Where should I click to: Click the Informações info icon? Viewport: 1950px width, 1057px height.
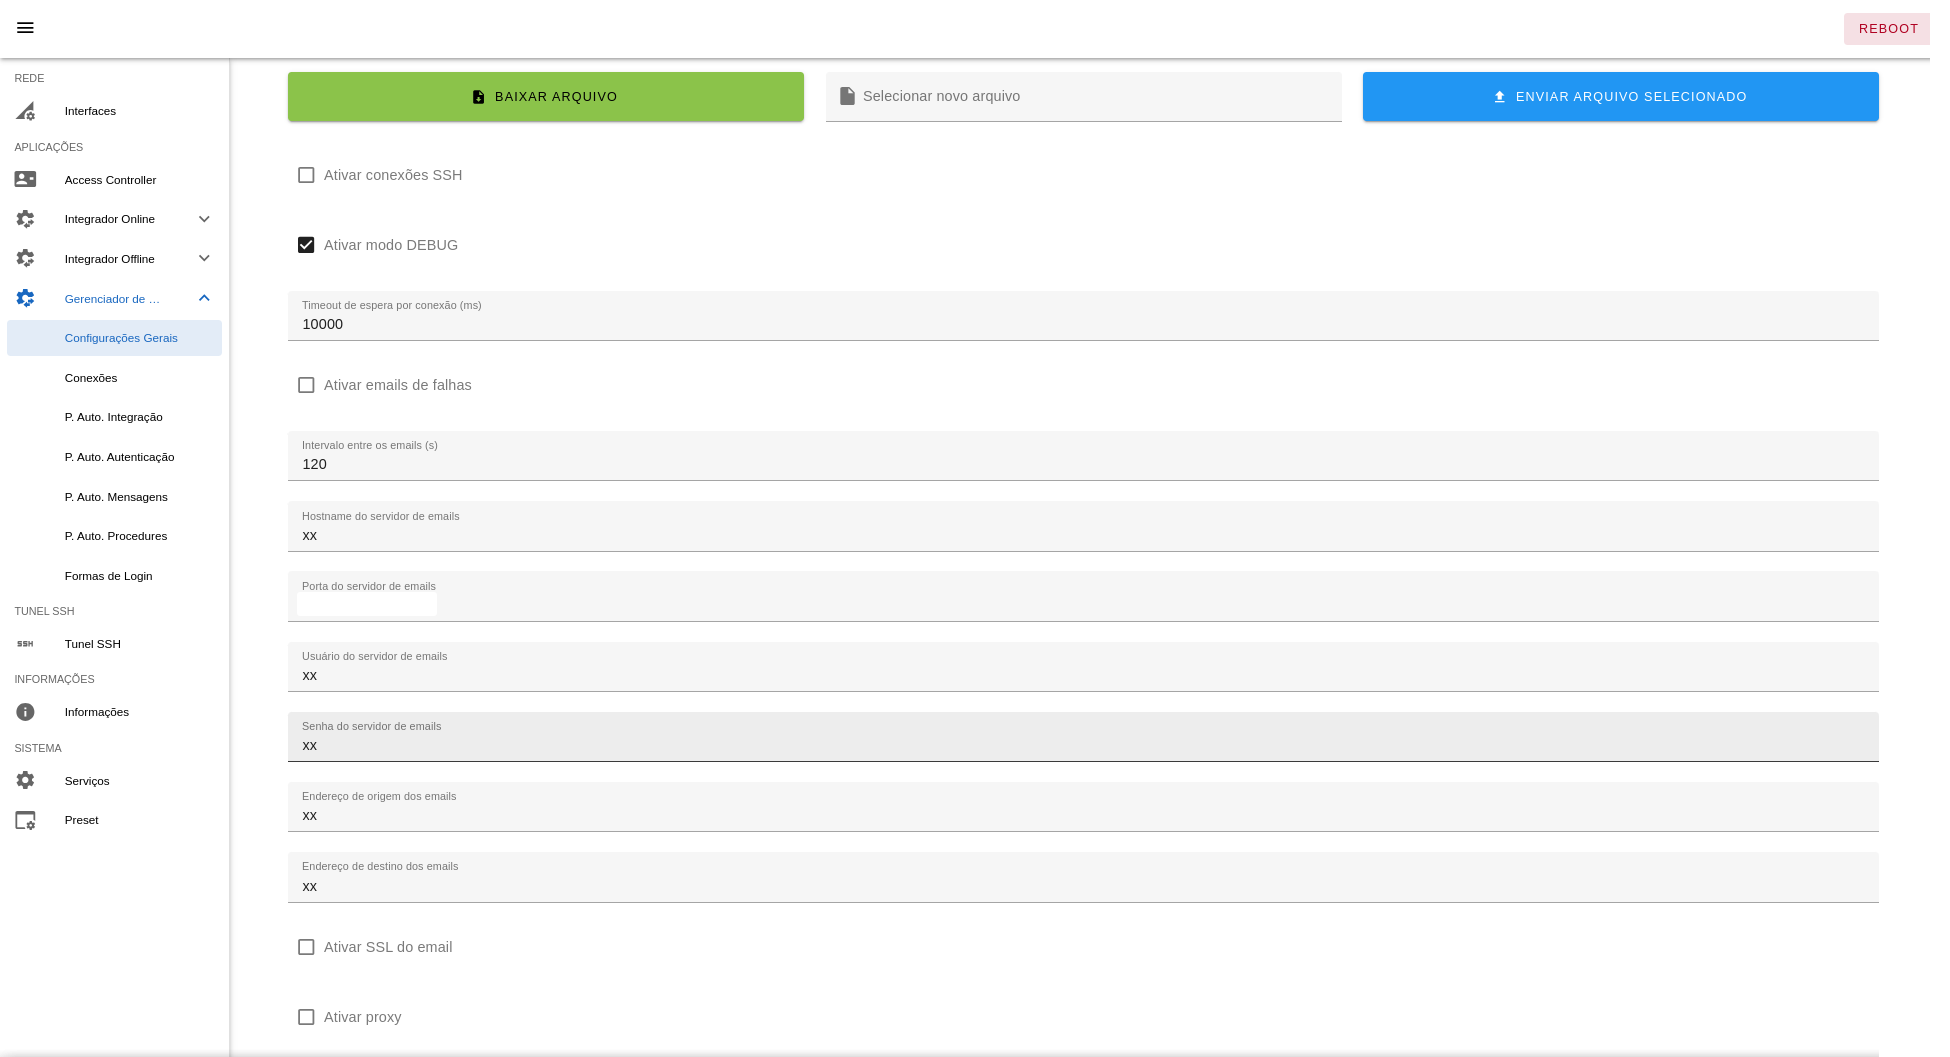(25, 712)
